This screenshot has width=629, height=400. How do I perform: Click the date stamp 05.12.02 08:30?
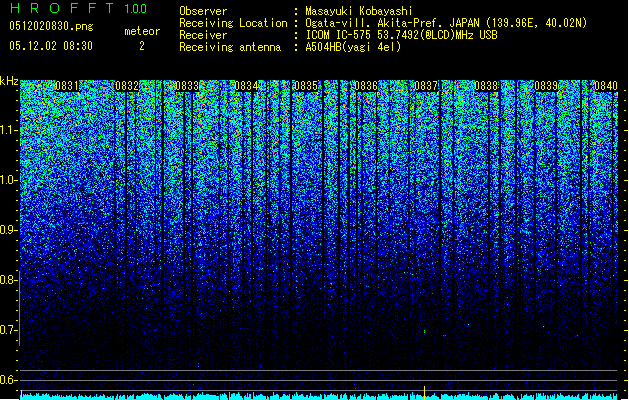point(51,46)
